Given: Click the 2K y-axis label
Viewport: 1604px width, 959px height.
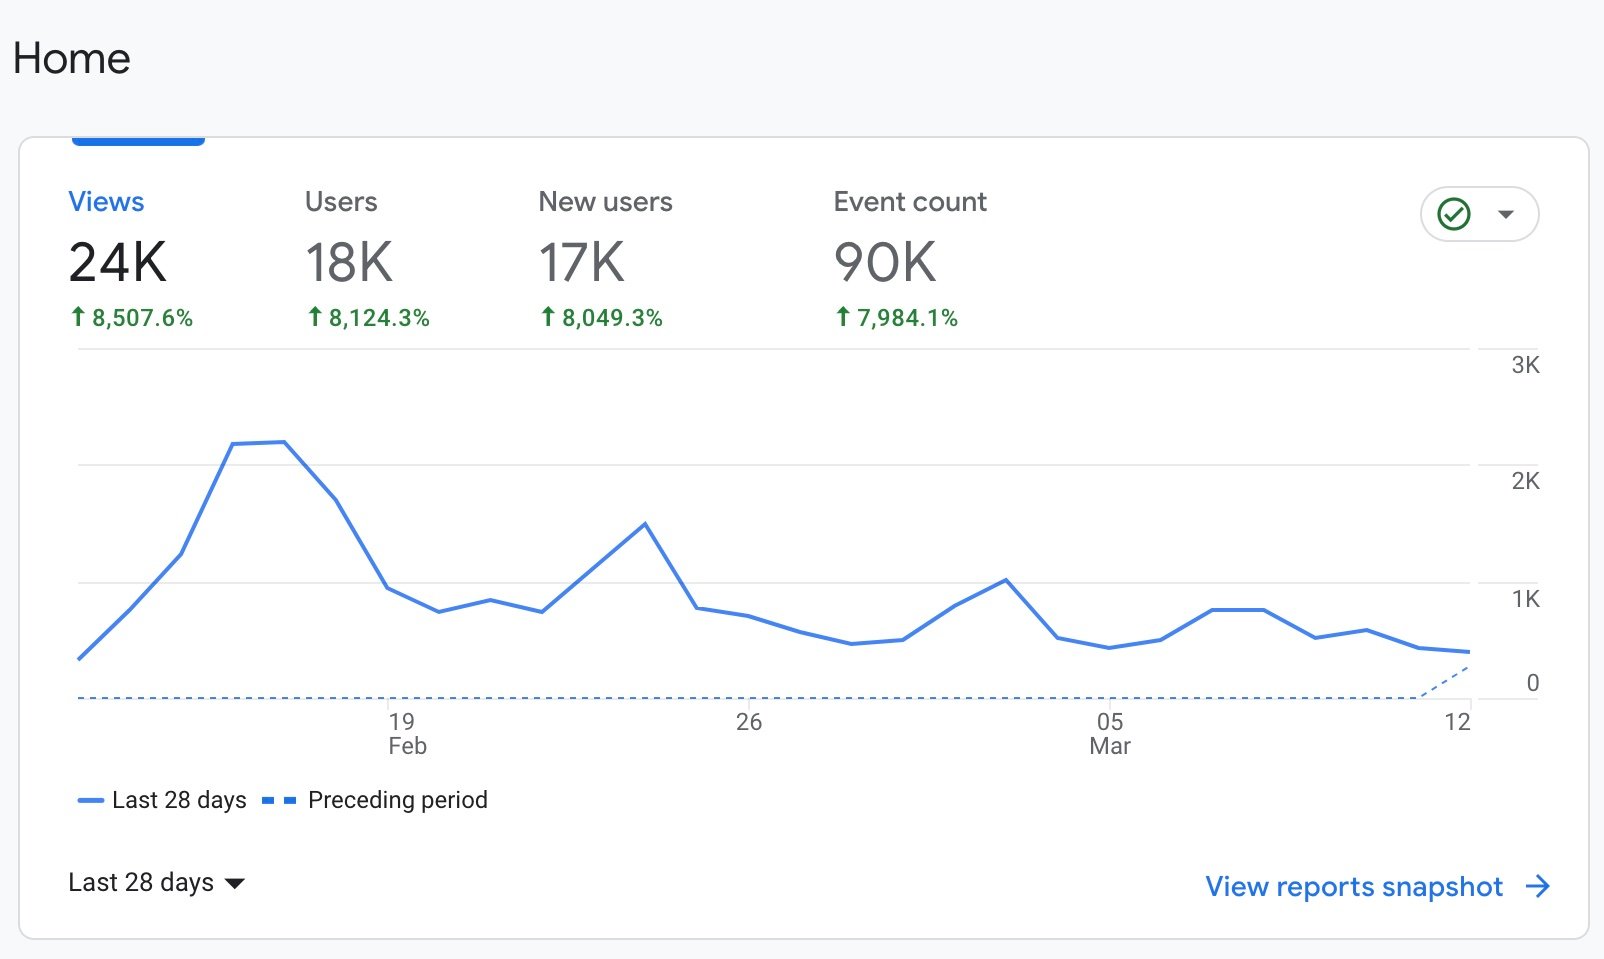Looking at the screenshot, I should (x=1525, y=481).
